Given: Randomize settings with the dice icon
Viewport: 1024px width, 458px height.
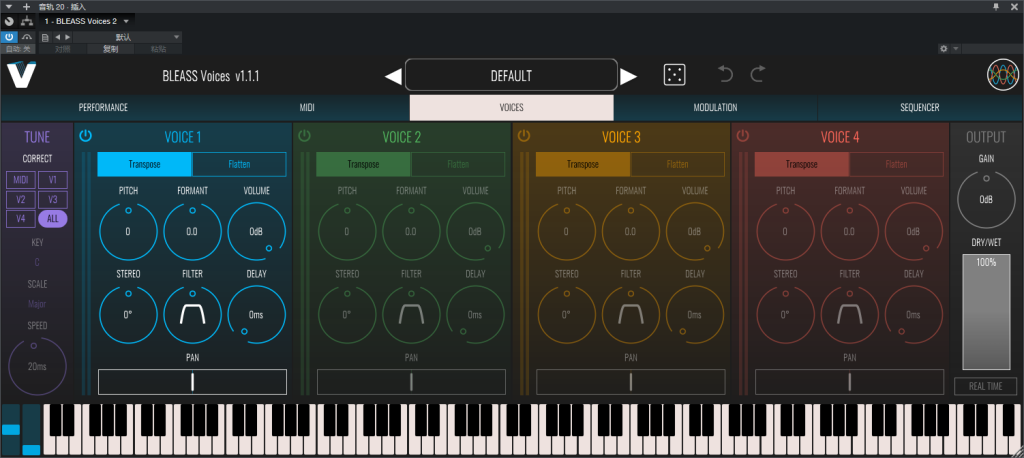Looking at the screenshot, I should [x=674, y=74].
